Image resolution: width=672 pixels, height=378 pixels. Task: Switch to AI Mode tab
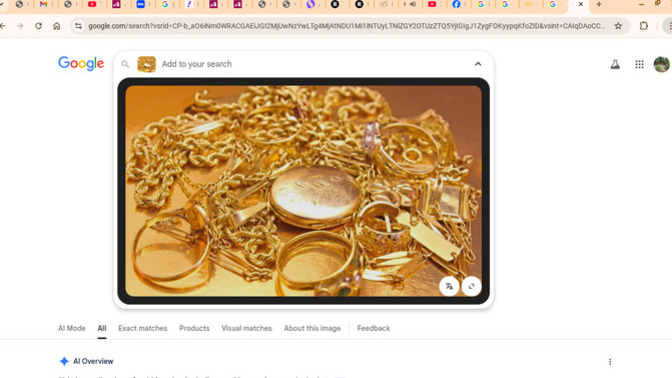pyautogui.click(x=72, y=328)
